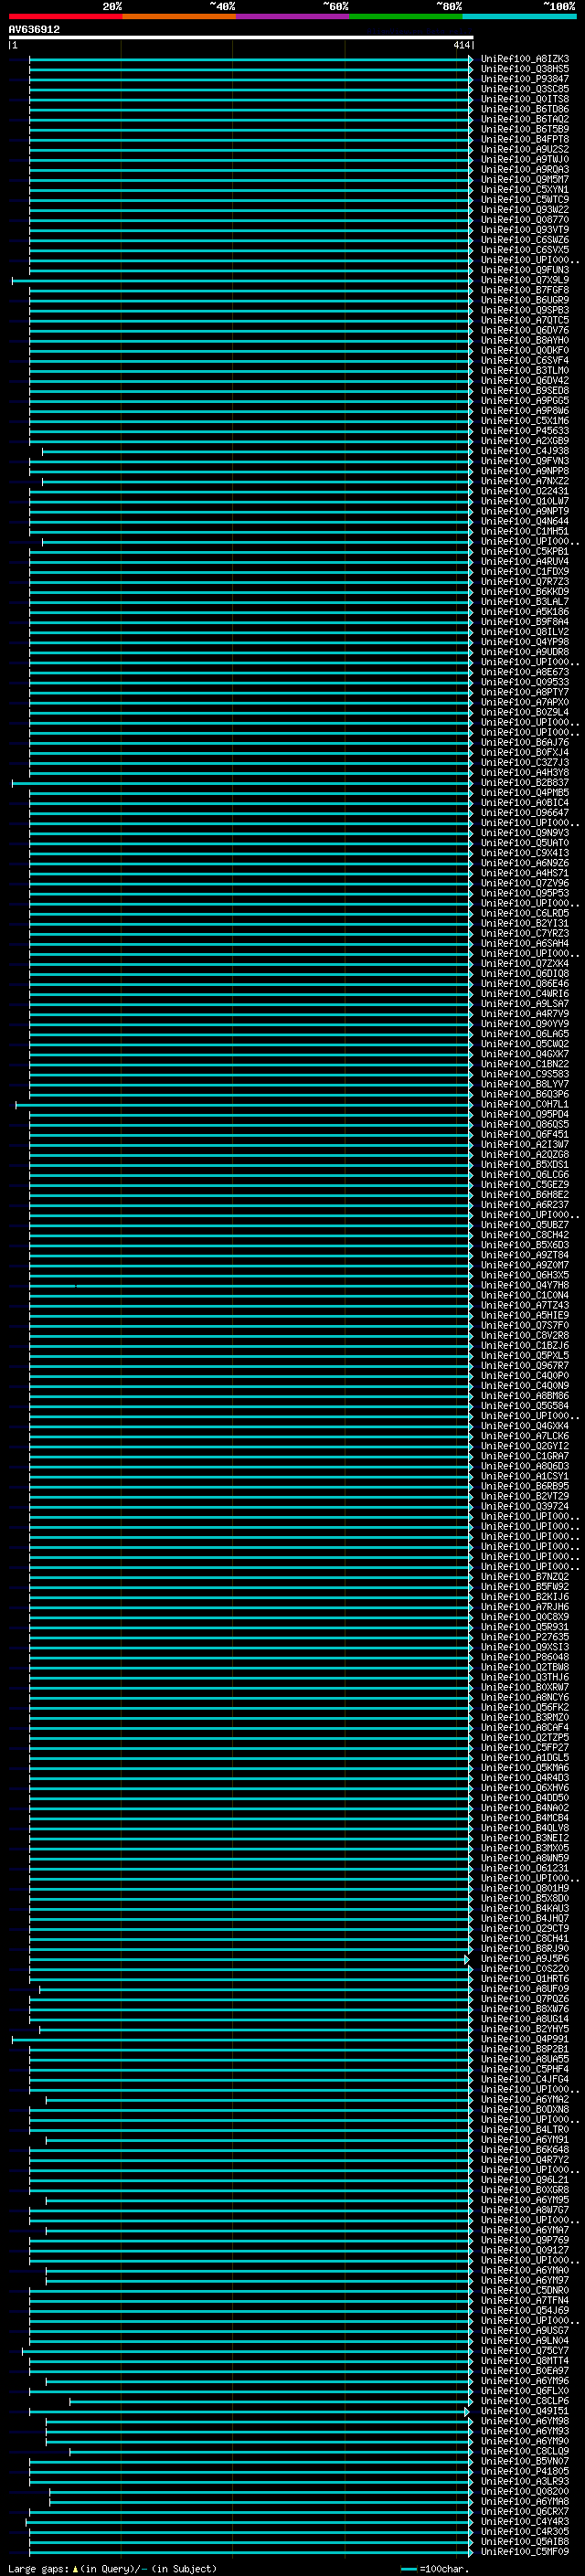
Task: Select the label UniRef100_A6YM98
Action: [525, 2421]
